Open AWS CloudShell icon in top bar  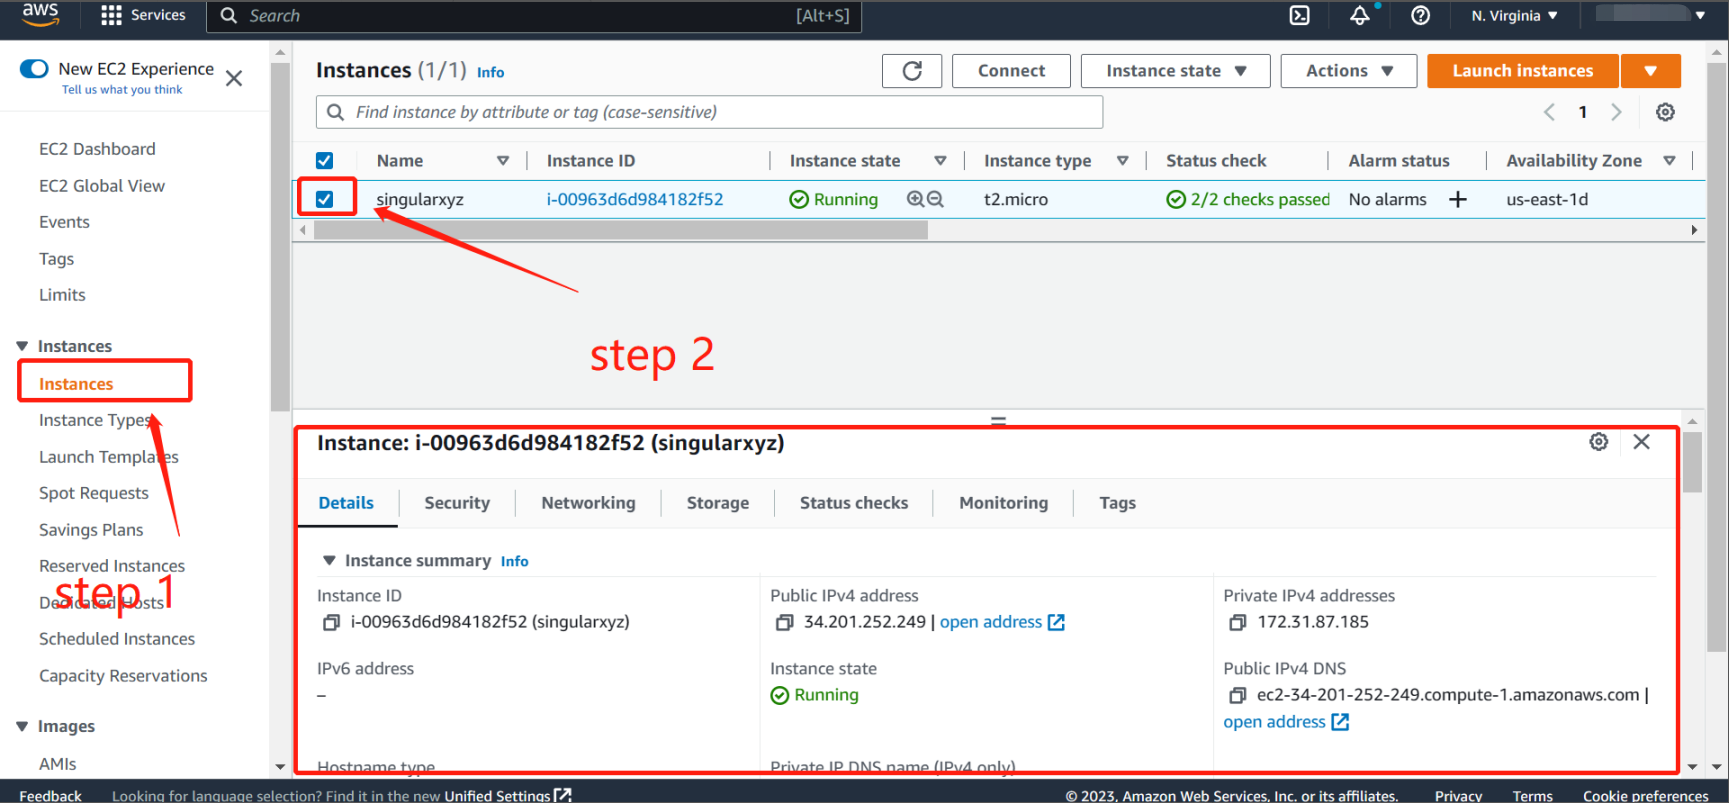coord(1299,15)
